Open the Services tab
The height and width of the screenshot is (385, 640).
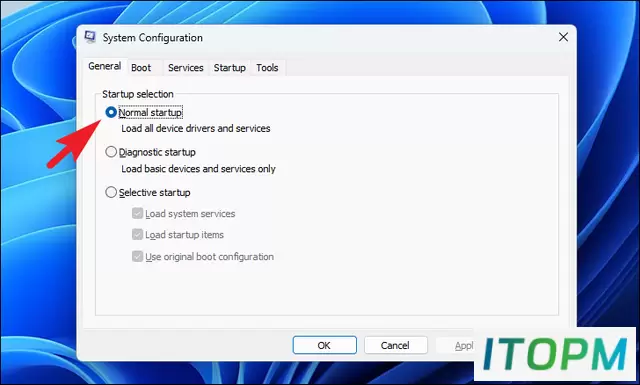[186, 68]
